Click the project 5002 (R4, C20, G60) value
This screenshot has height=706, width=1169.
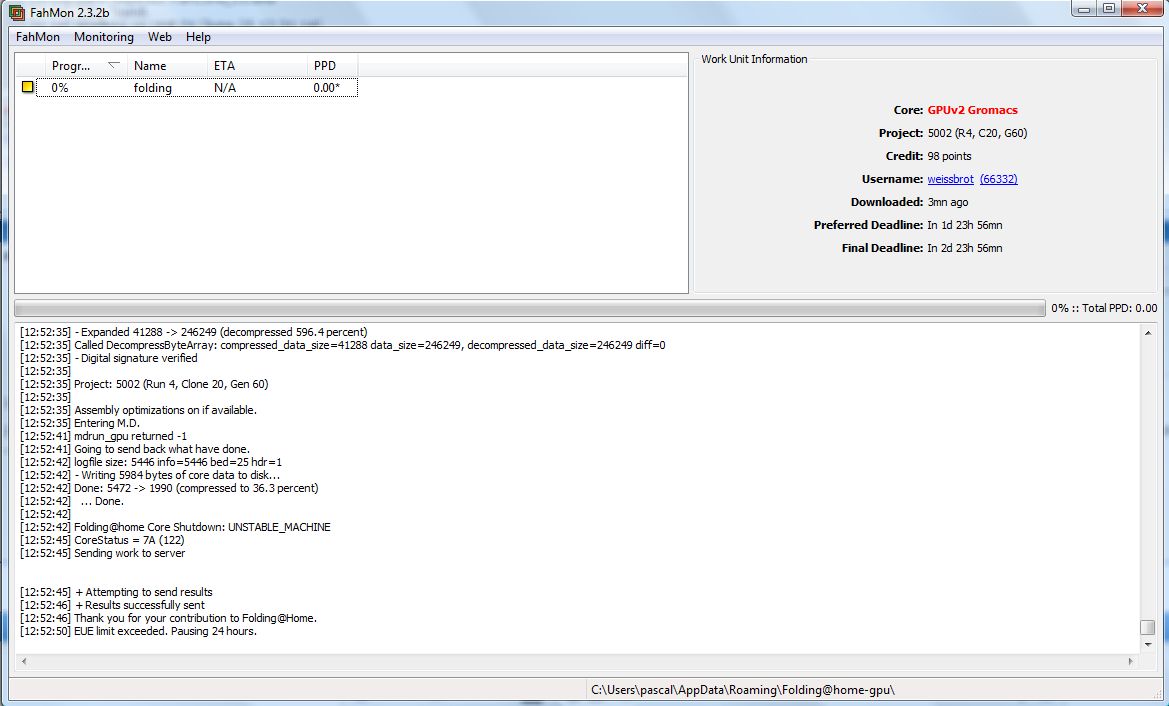coord(977,133)
